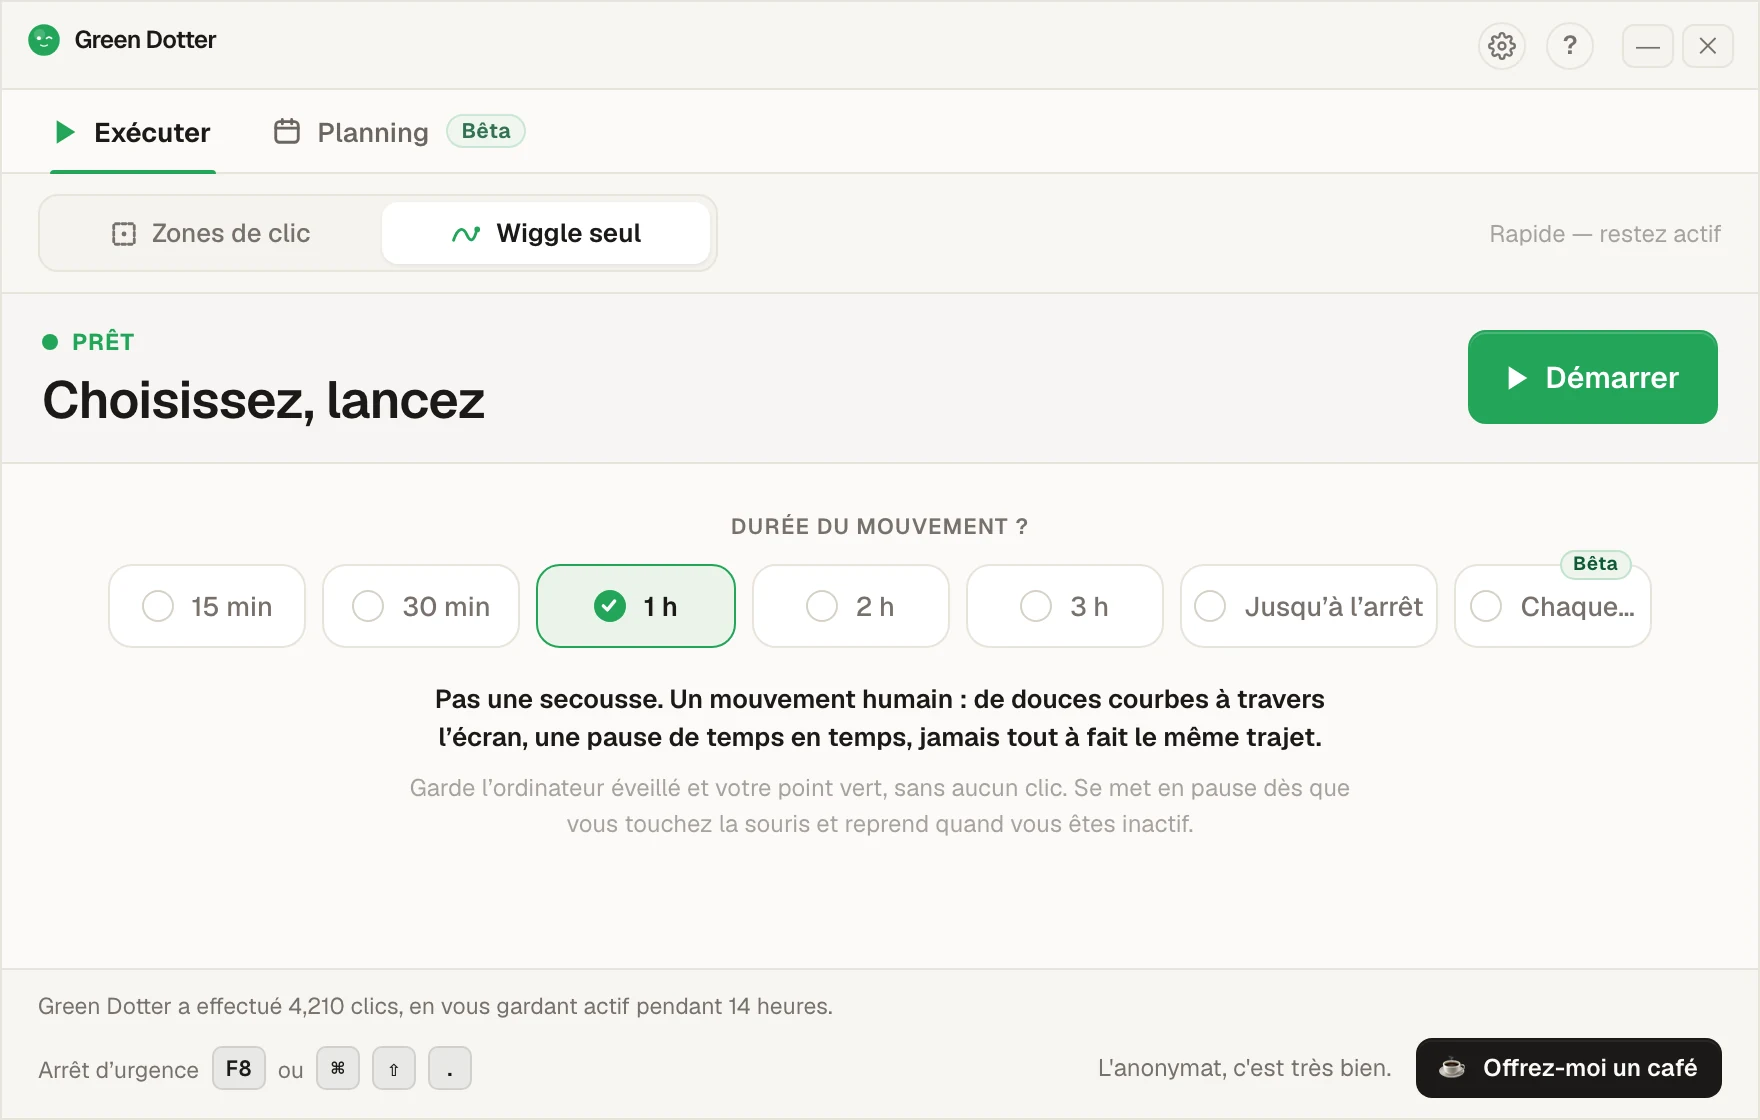
Task: Select the Wiggle seul mode
Action: point(546,233)
